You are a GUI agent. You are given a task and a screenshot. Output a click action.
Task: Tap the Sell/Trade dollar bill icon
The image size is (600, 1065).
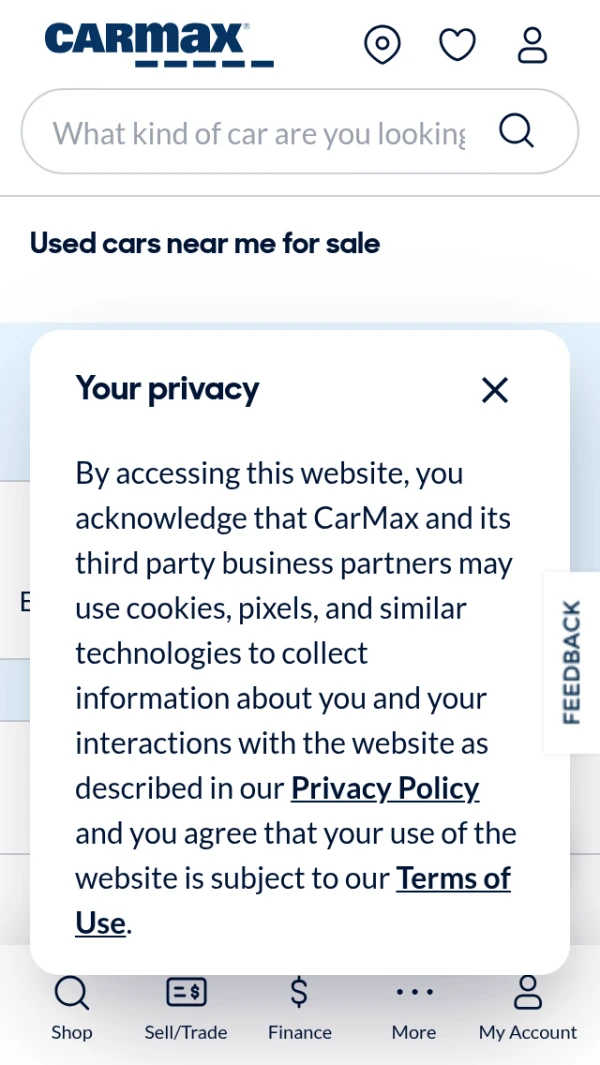pyautogui.click(x=185, y=992)
